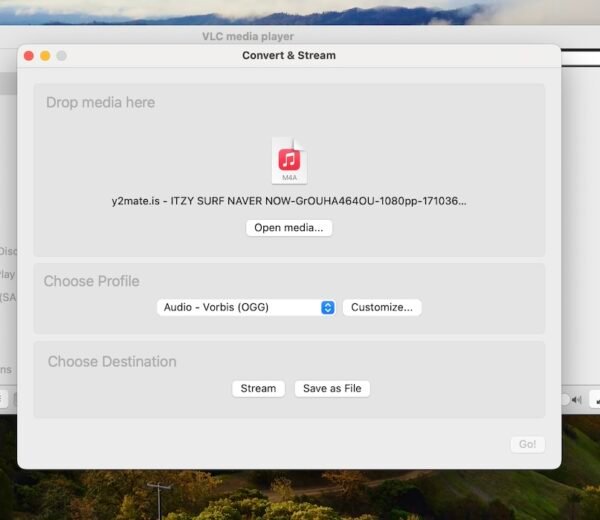This screenshot has height=520, width=600.
Task: Click the M4A file icon in the drop area
Action: click(x=289, y=161)
